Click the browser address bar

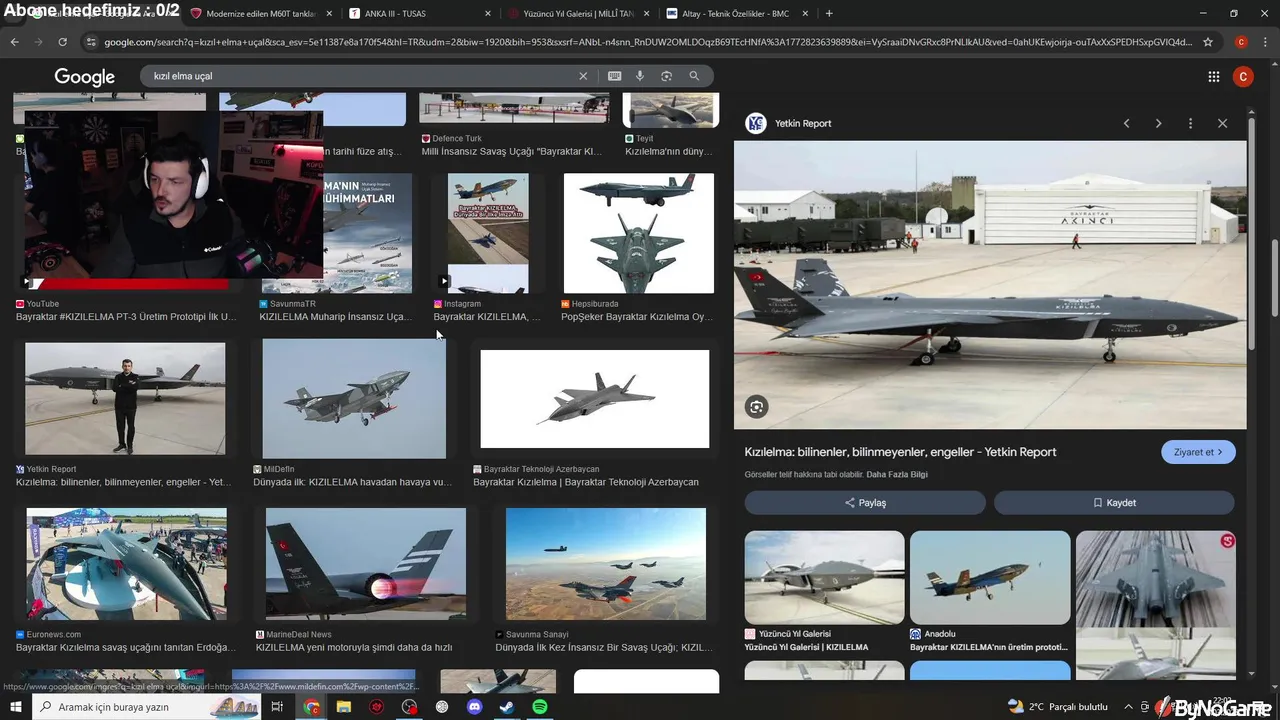point(648,42)
